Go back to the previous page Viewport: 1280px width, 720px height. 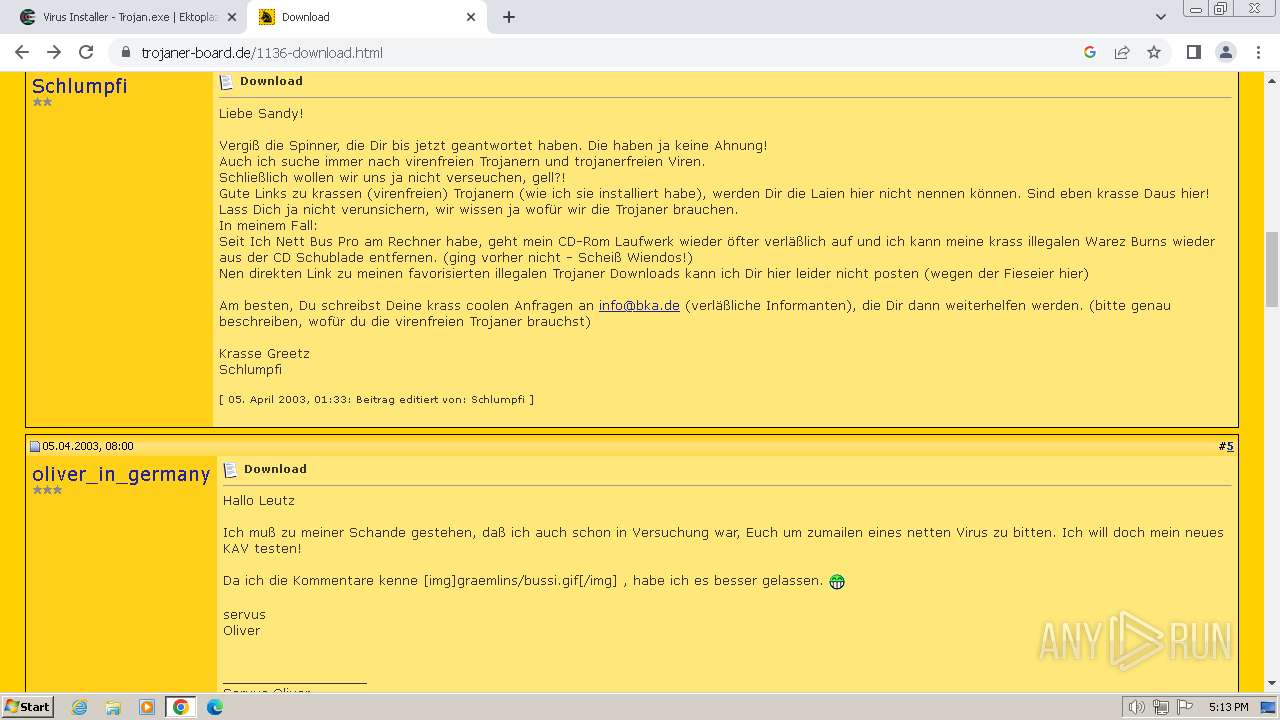coord(22,52)
